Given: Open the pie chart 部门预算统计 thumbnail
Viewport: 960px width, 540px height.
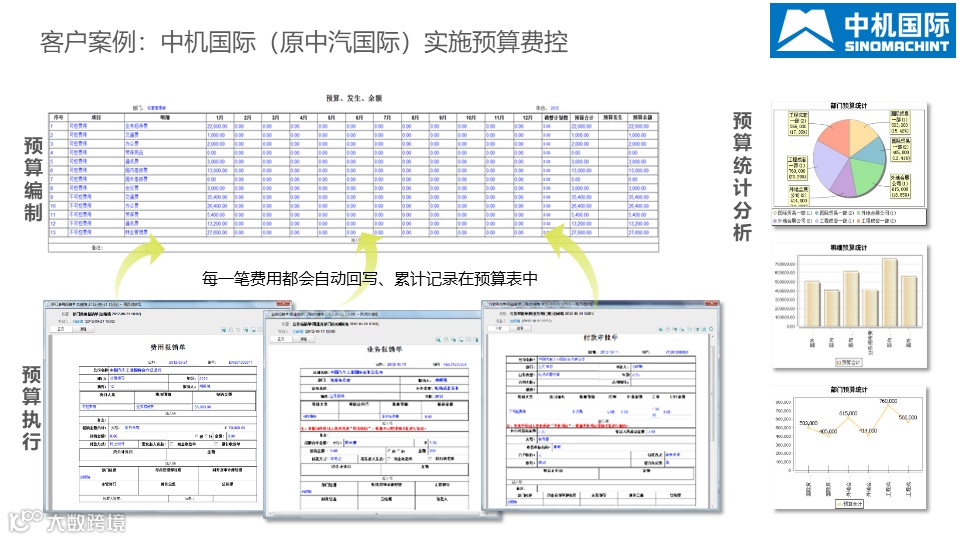Looking at the screenshot, I should pos(849,164).
